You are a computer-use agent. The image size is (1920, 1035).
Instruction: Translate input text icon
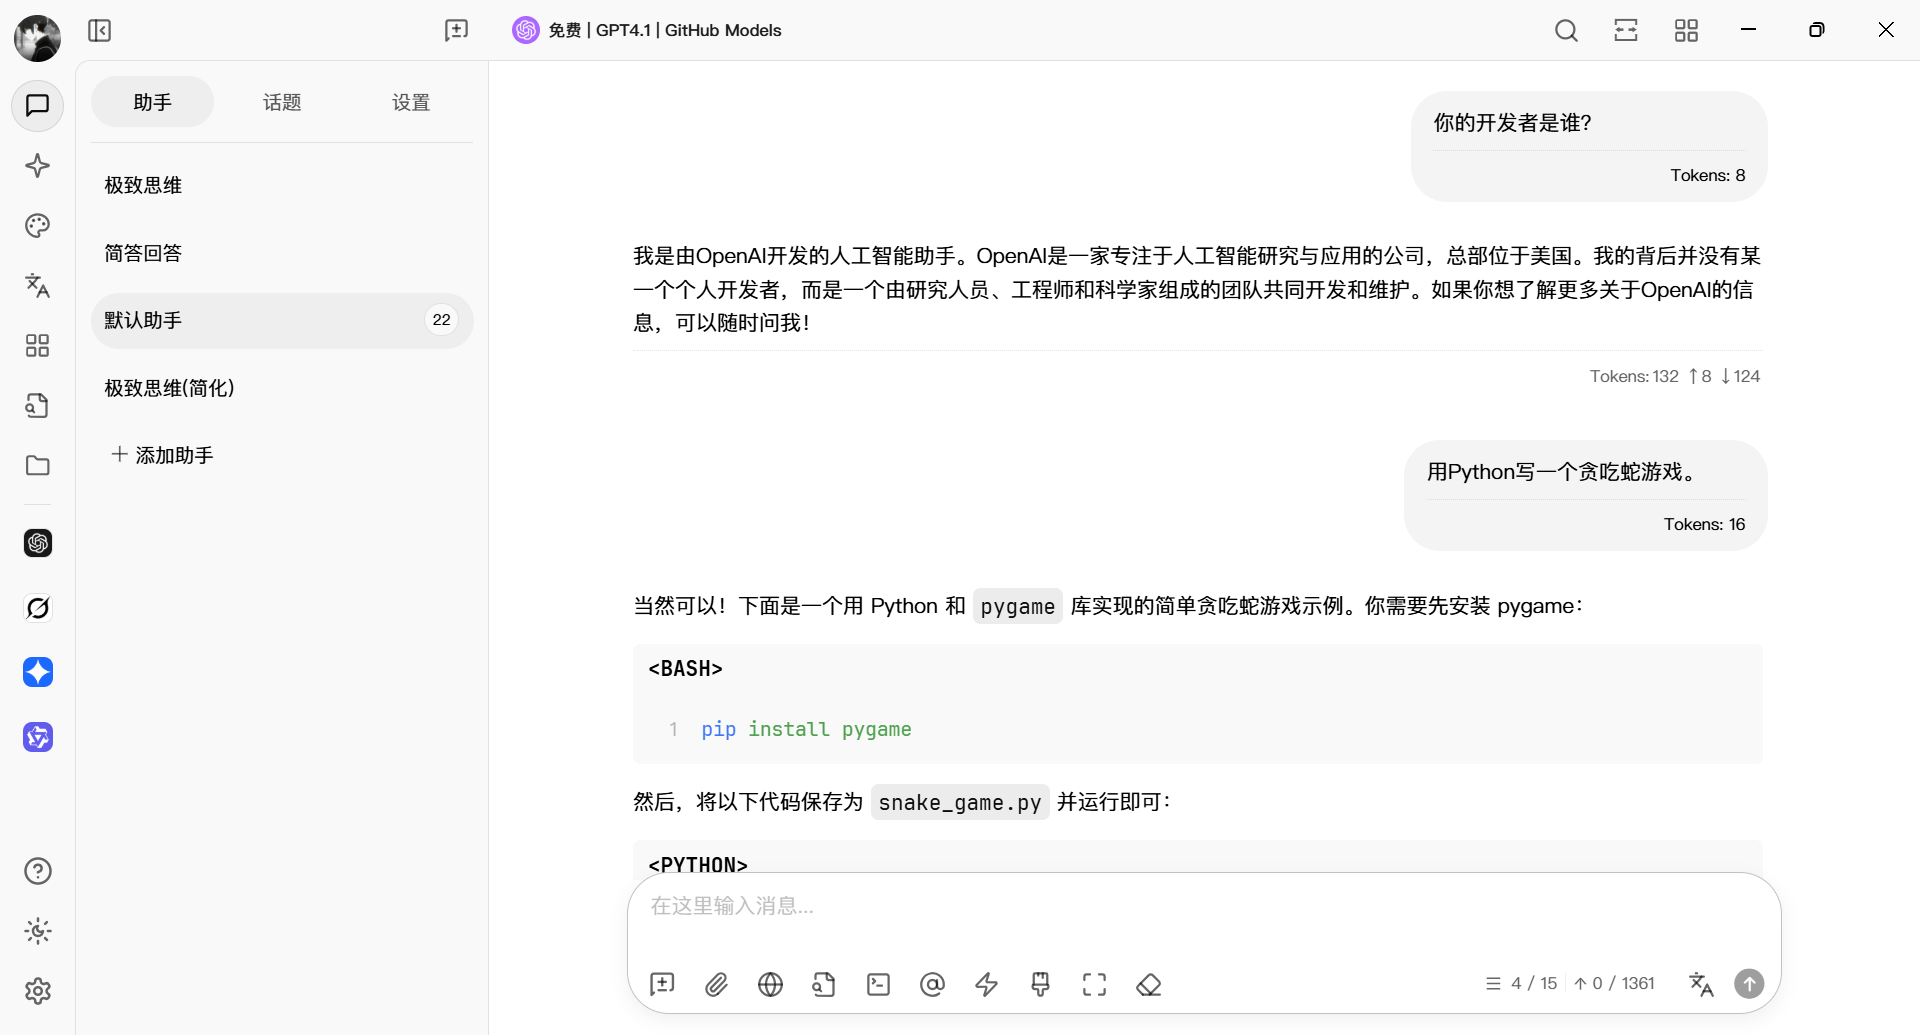(1701, 984)
